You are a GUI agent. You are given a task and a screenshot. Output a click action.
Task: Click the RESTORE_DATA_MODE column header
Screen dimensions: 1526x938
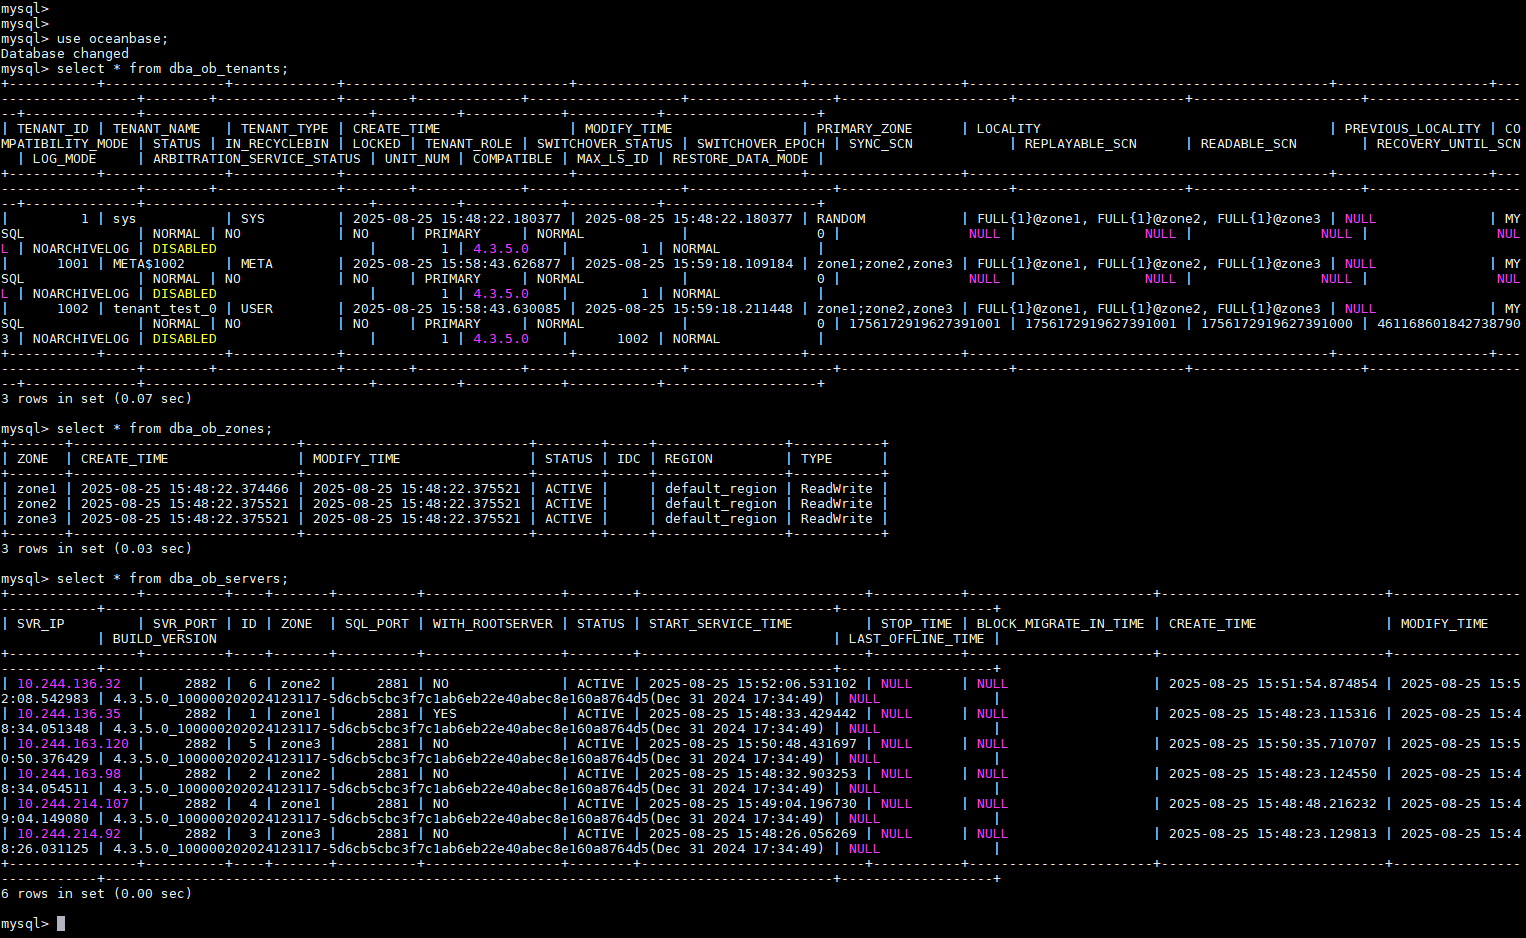[741, 159]
